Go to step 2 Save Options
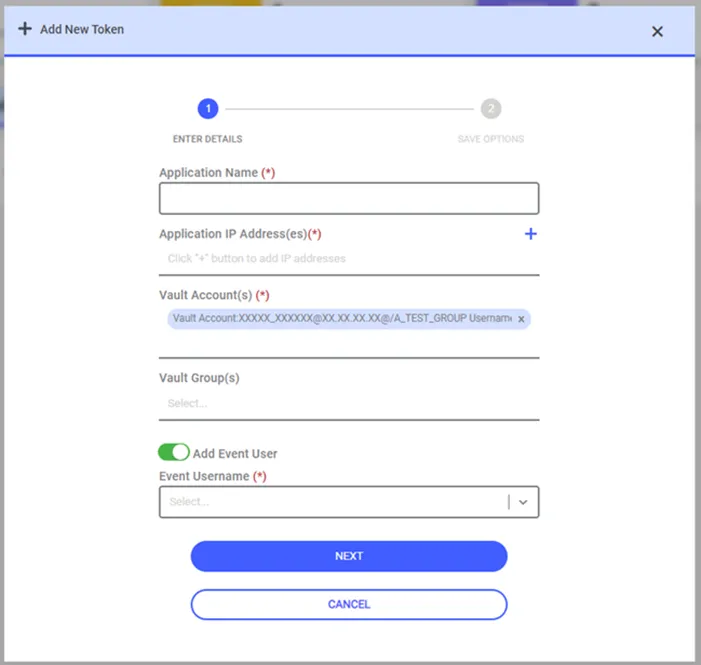The image size is (701, 665). tap(491, 109)
